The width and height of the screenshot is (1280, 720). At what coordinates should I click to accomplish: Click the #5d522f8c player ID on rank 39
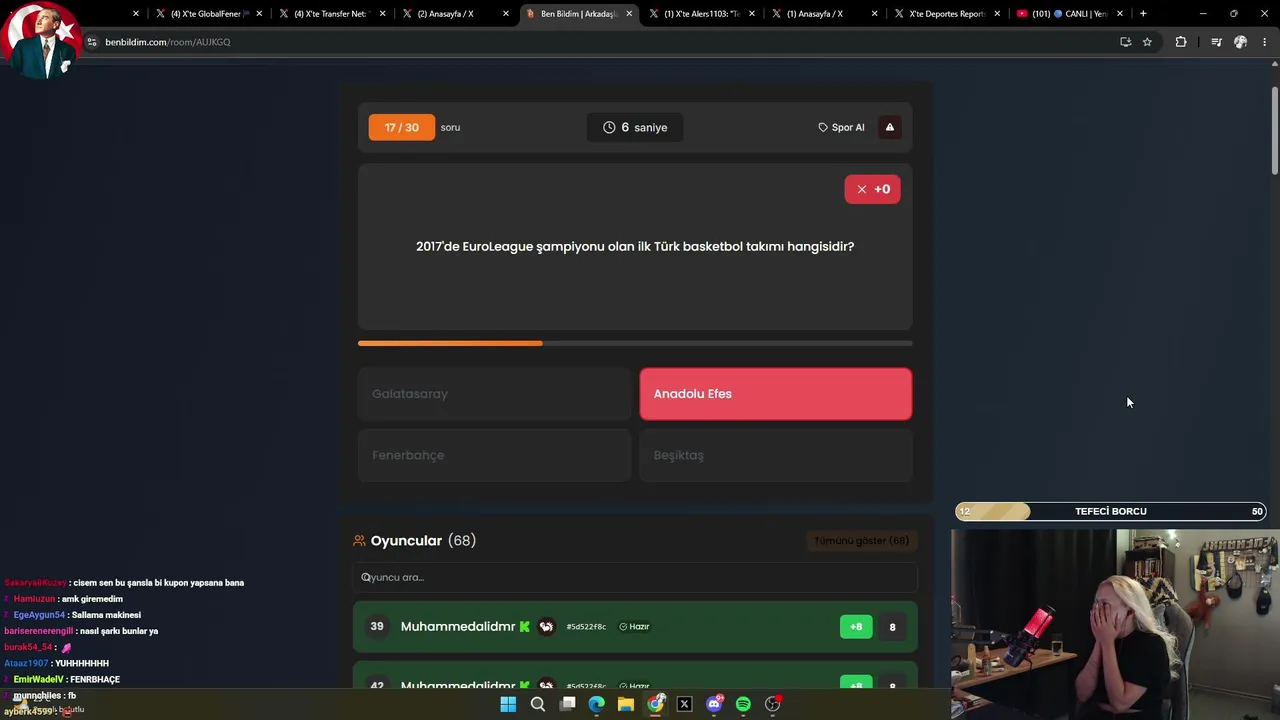pyautogui.click(x=586, y=627)
